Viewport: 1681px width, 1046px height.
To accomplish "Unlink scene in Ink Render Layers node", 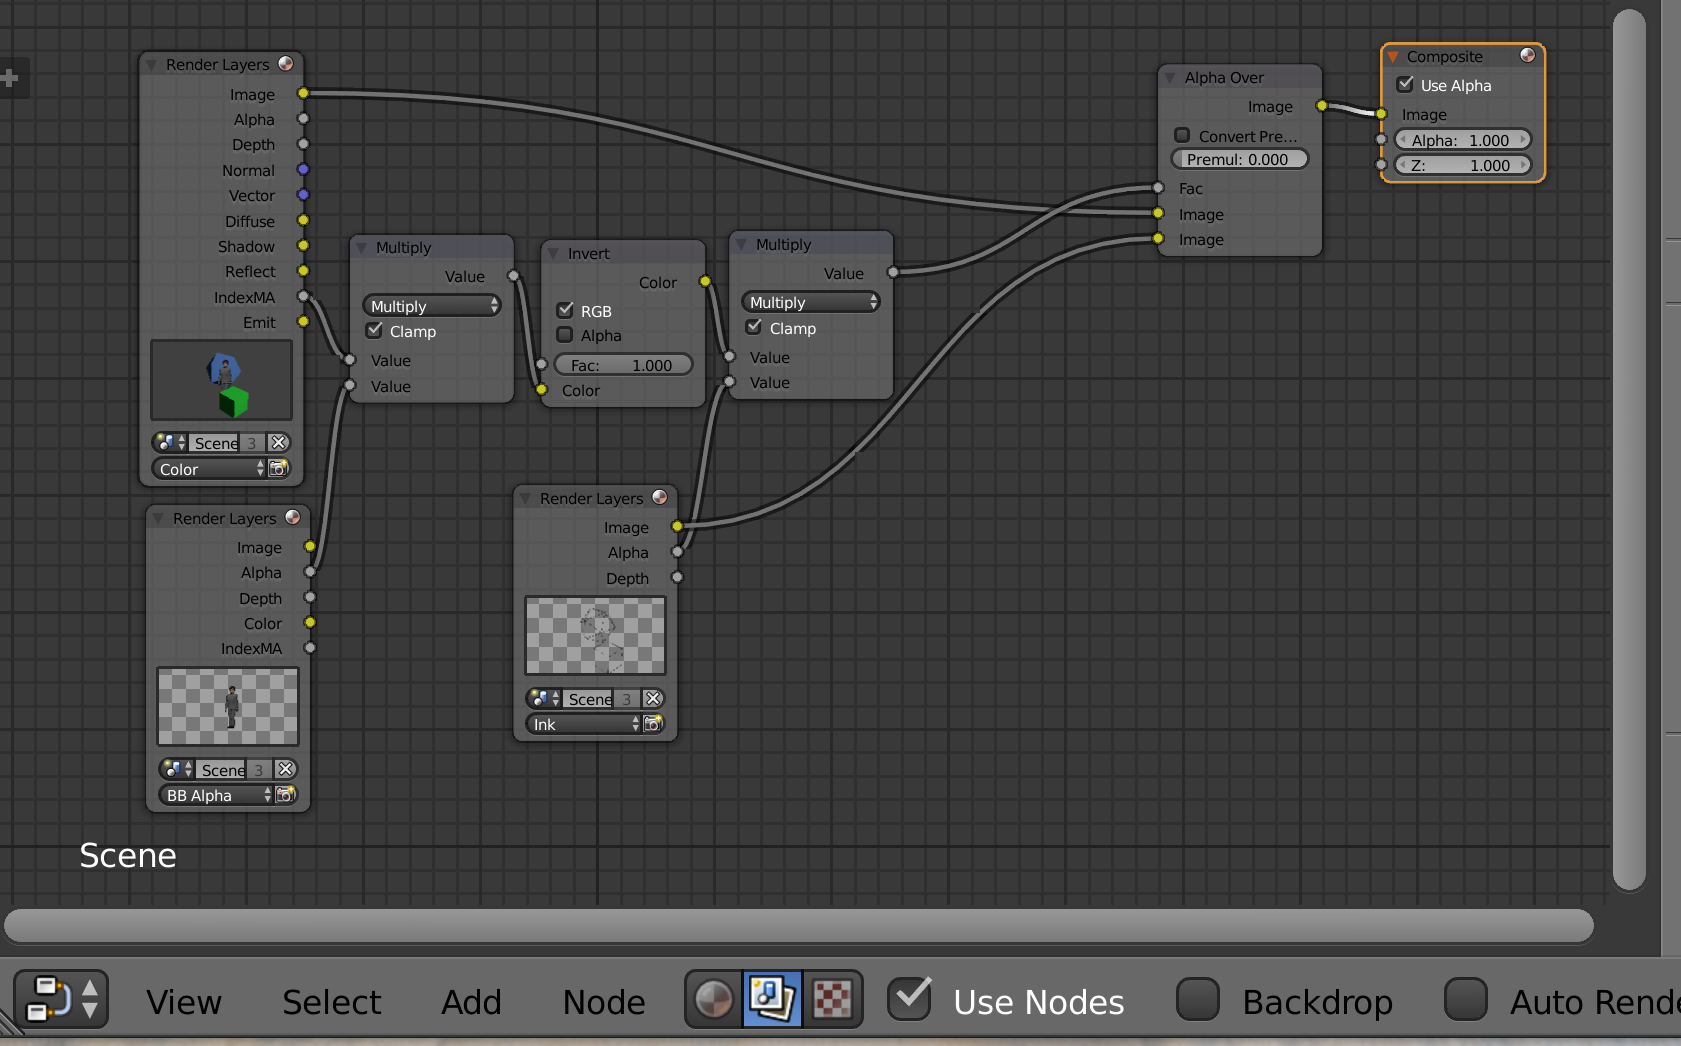I will point(653,699).
